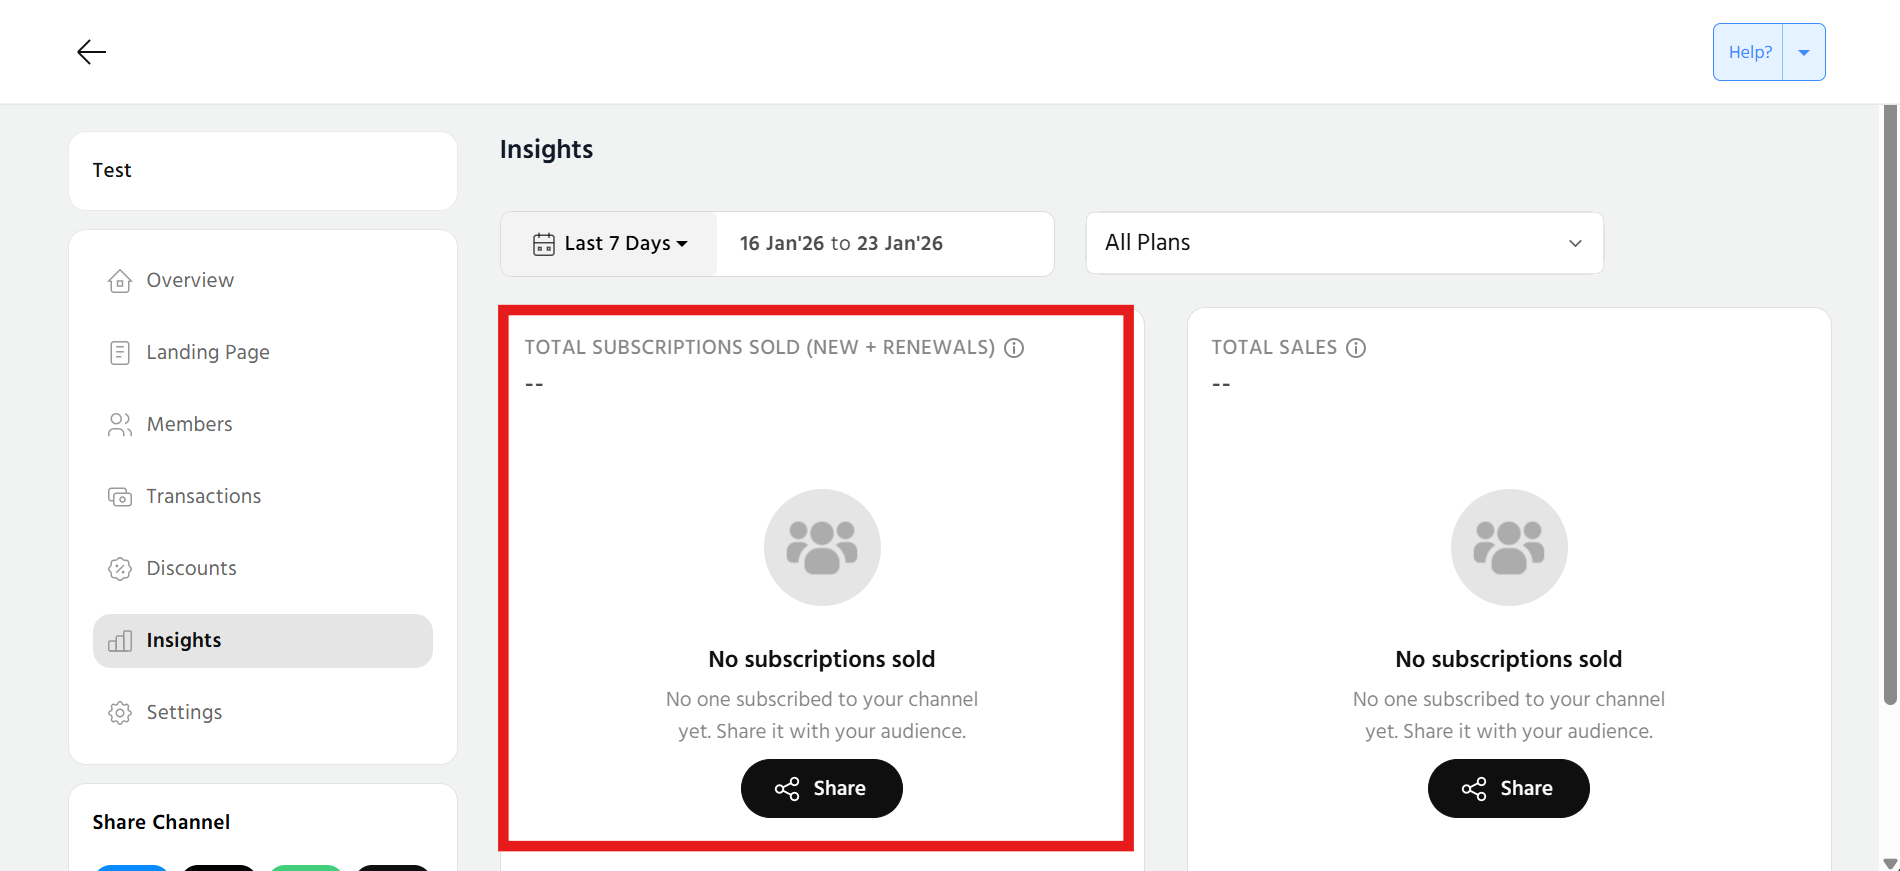Click the Settings gear icon
The width and height of the screenshot is (1900, 871).
click(x=120, y=713)
